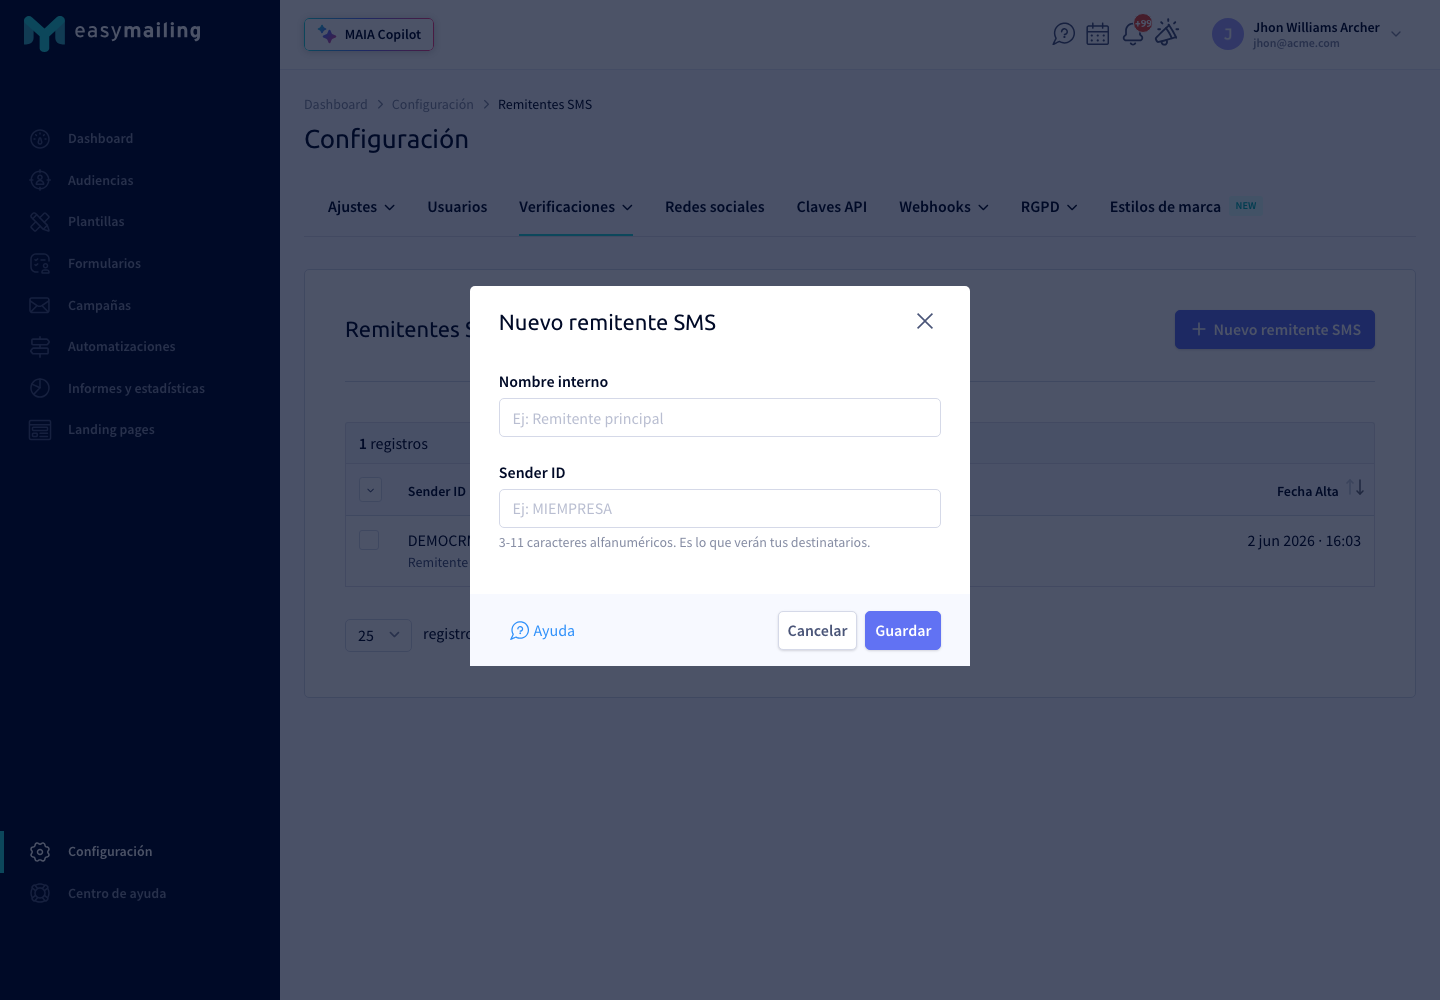Expand the Verificaciones tab dropdown

[576, 207]
